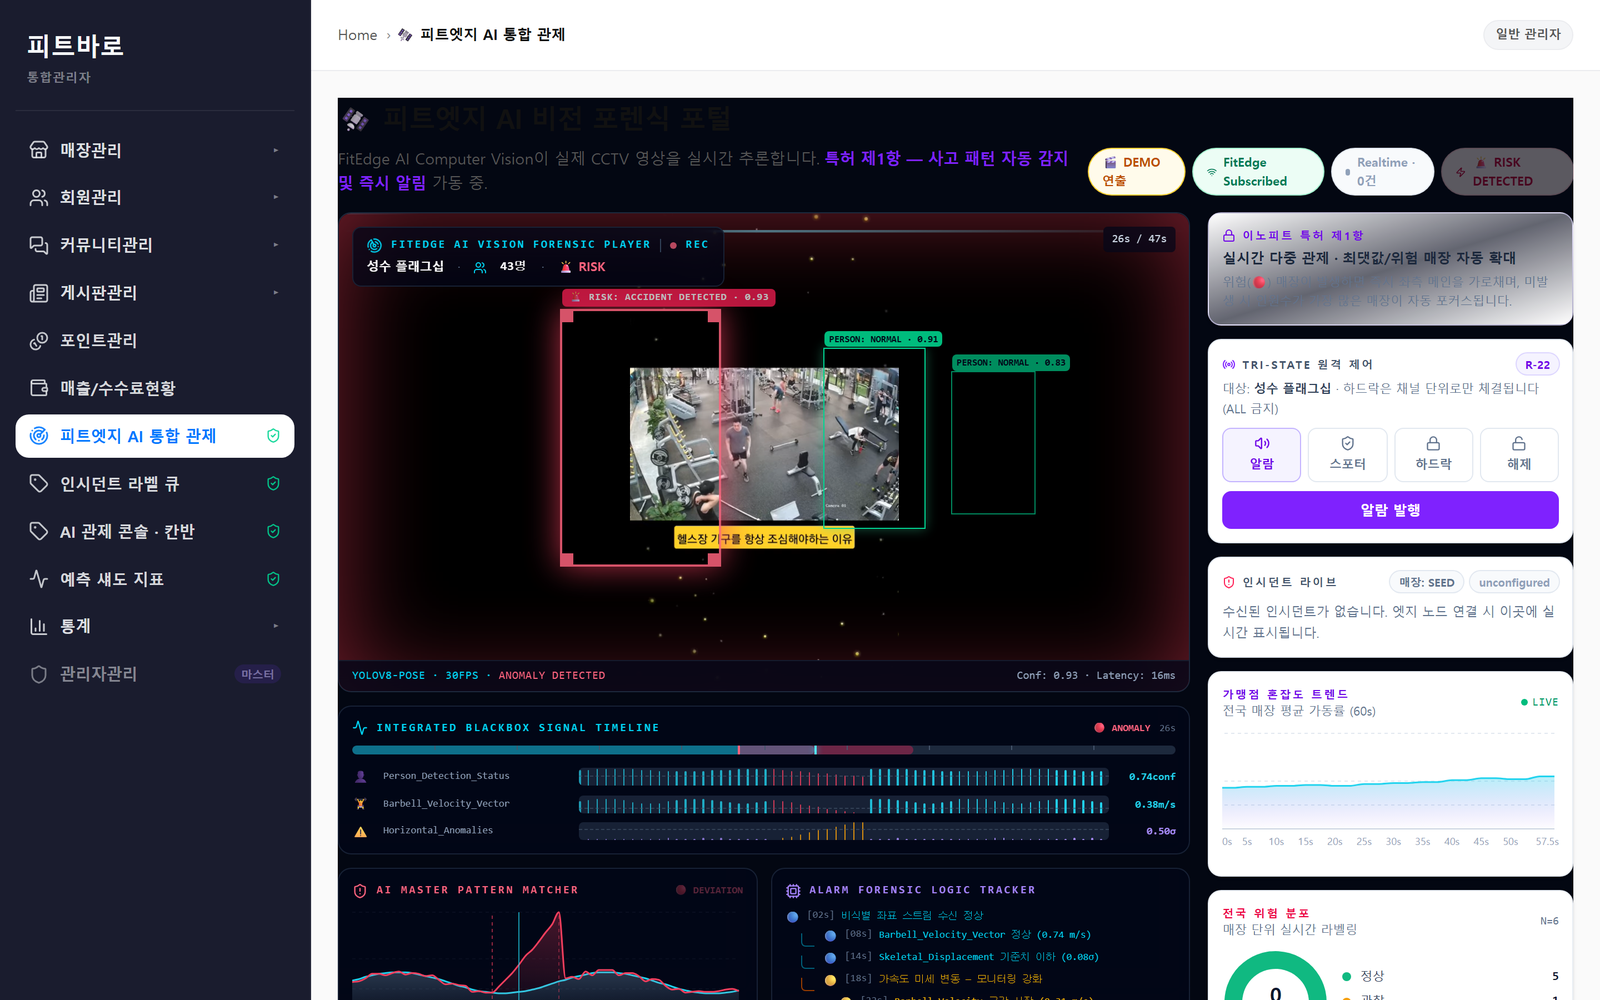The image size is (1600, 1000).
Task: Toggle the Realtime 0건 pill
Action: pyautogui.click(x=1382, y=171)
